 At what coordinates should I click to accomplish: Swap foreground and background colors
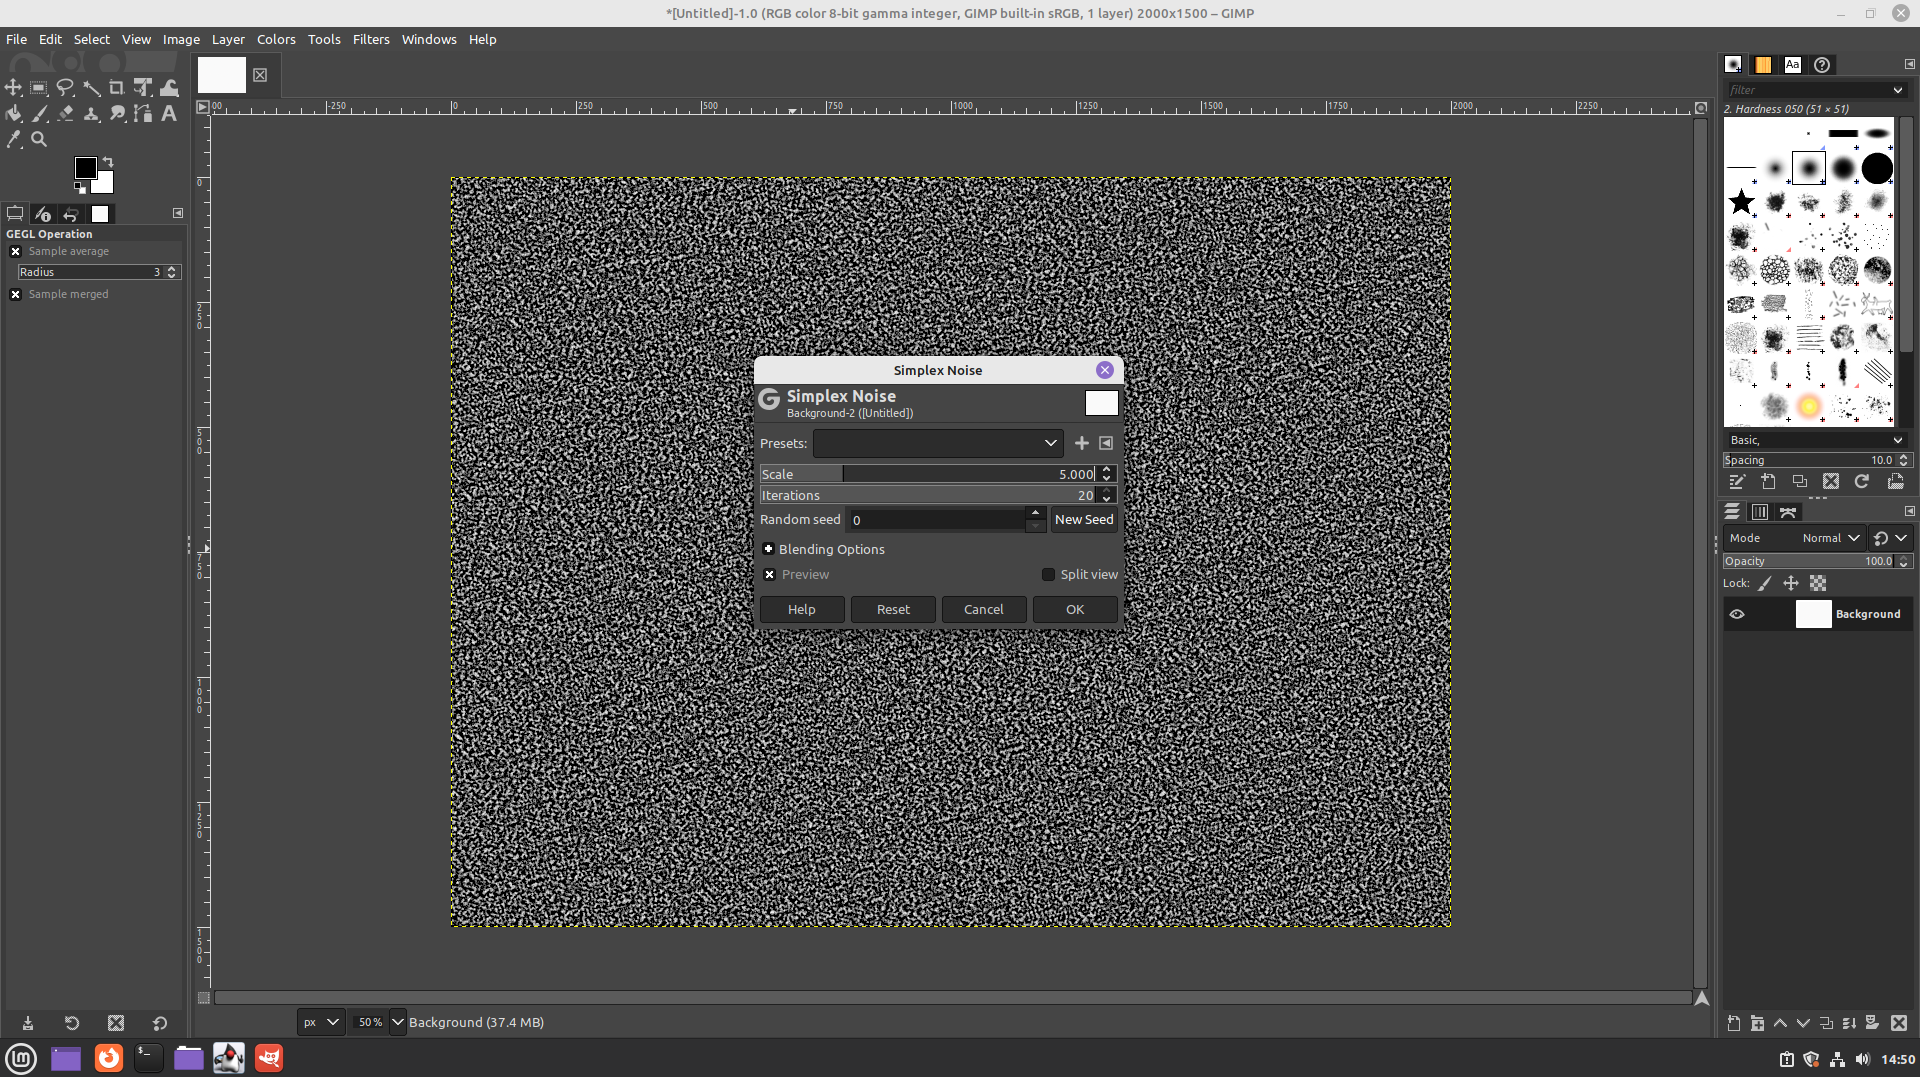click(108, 162)
